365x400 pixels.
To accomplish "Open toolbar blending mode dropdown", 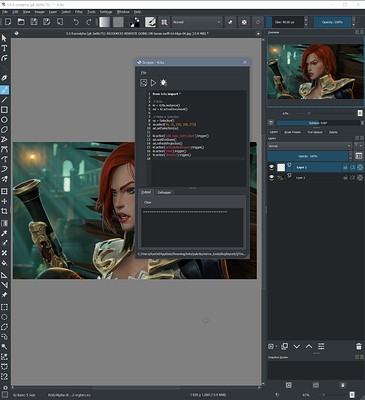I will (x=197, y=22).
